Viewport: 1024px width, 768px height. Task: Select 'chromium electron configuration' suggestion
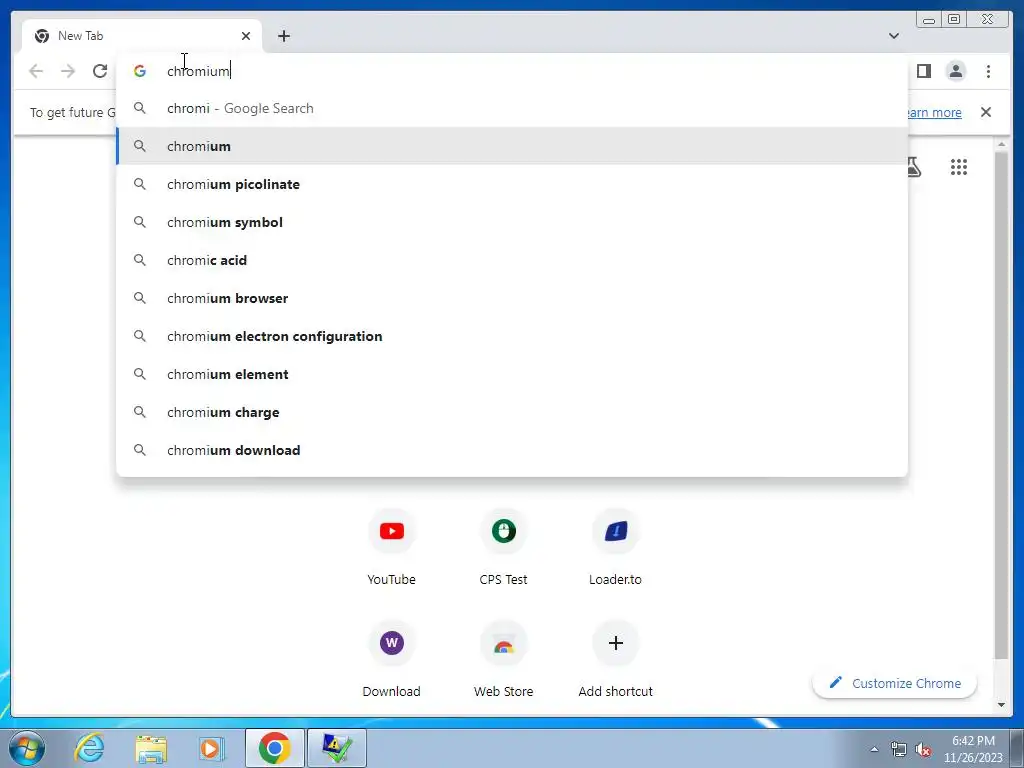coord(512,336)
